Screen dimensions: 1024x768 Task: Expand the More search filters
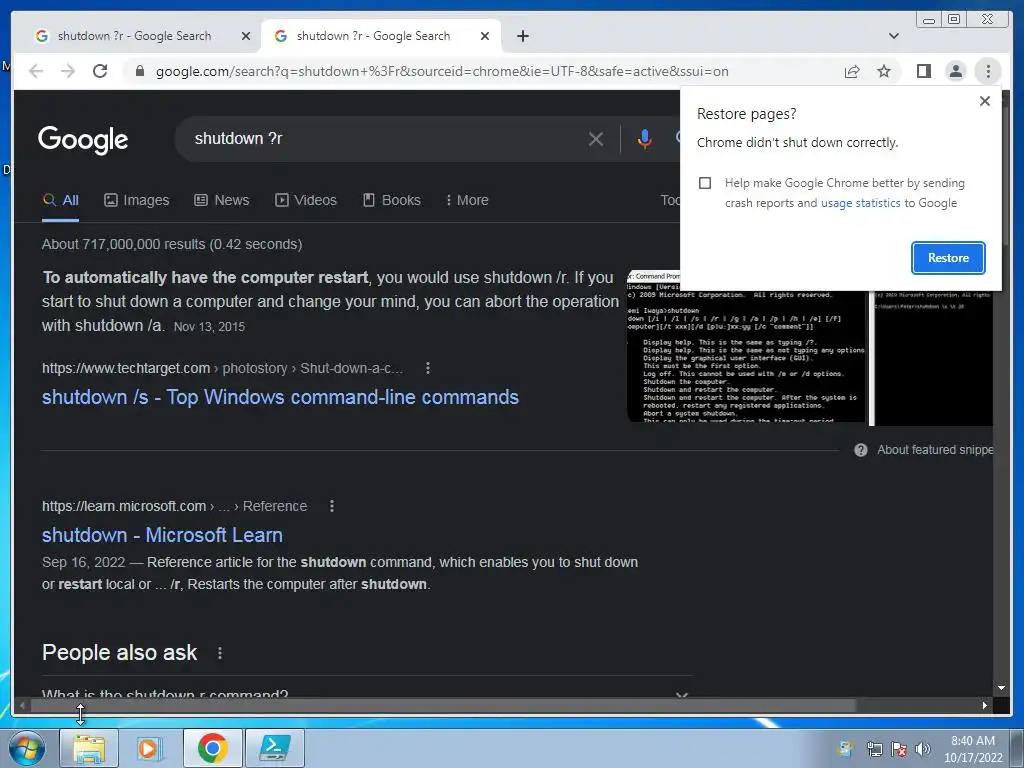click(x=467, y=200)
